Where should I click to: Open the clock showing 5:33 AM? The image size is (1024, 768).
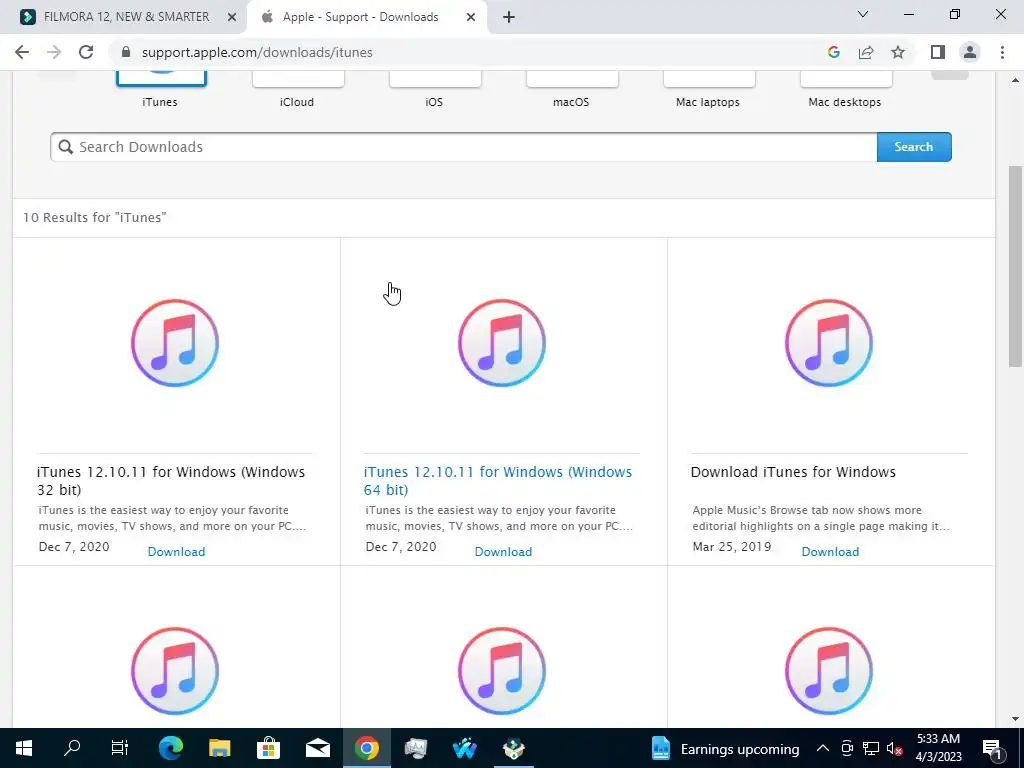coord(938,748)
